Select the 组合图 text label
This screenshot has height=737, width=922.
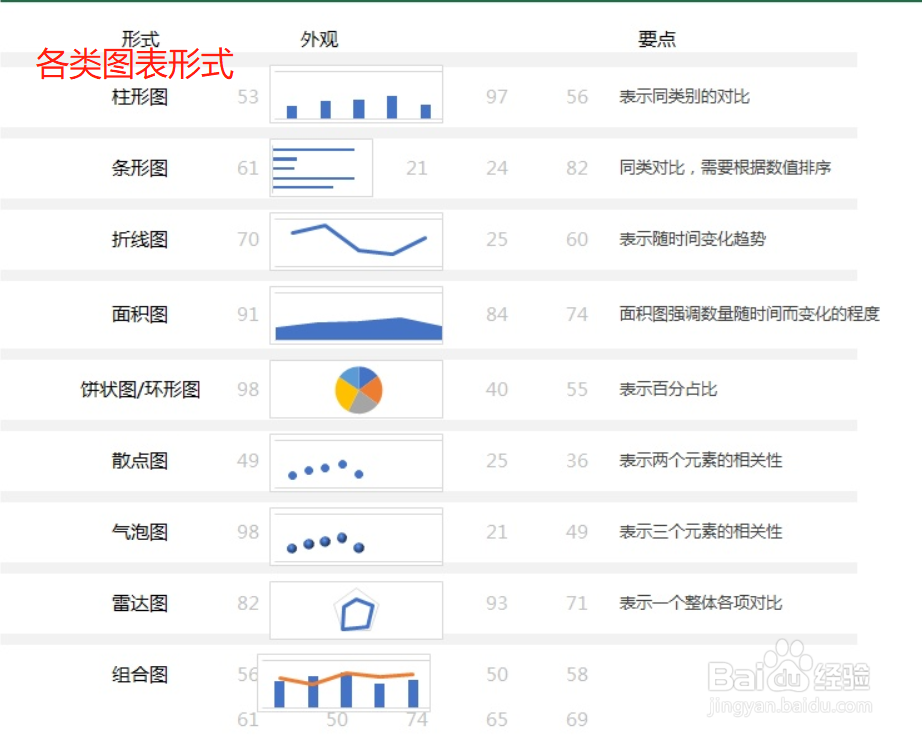139,675
